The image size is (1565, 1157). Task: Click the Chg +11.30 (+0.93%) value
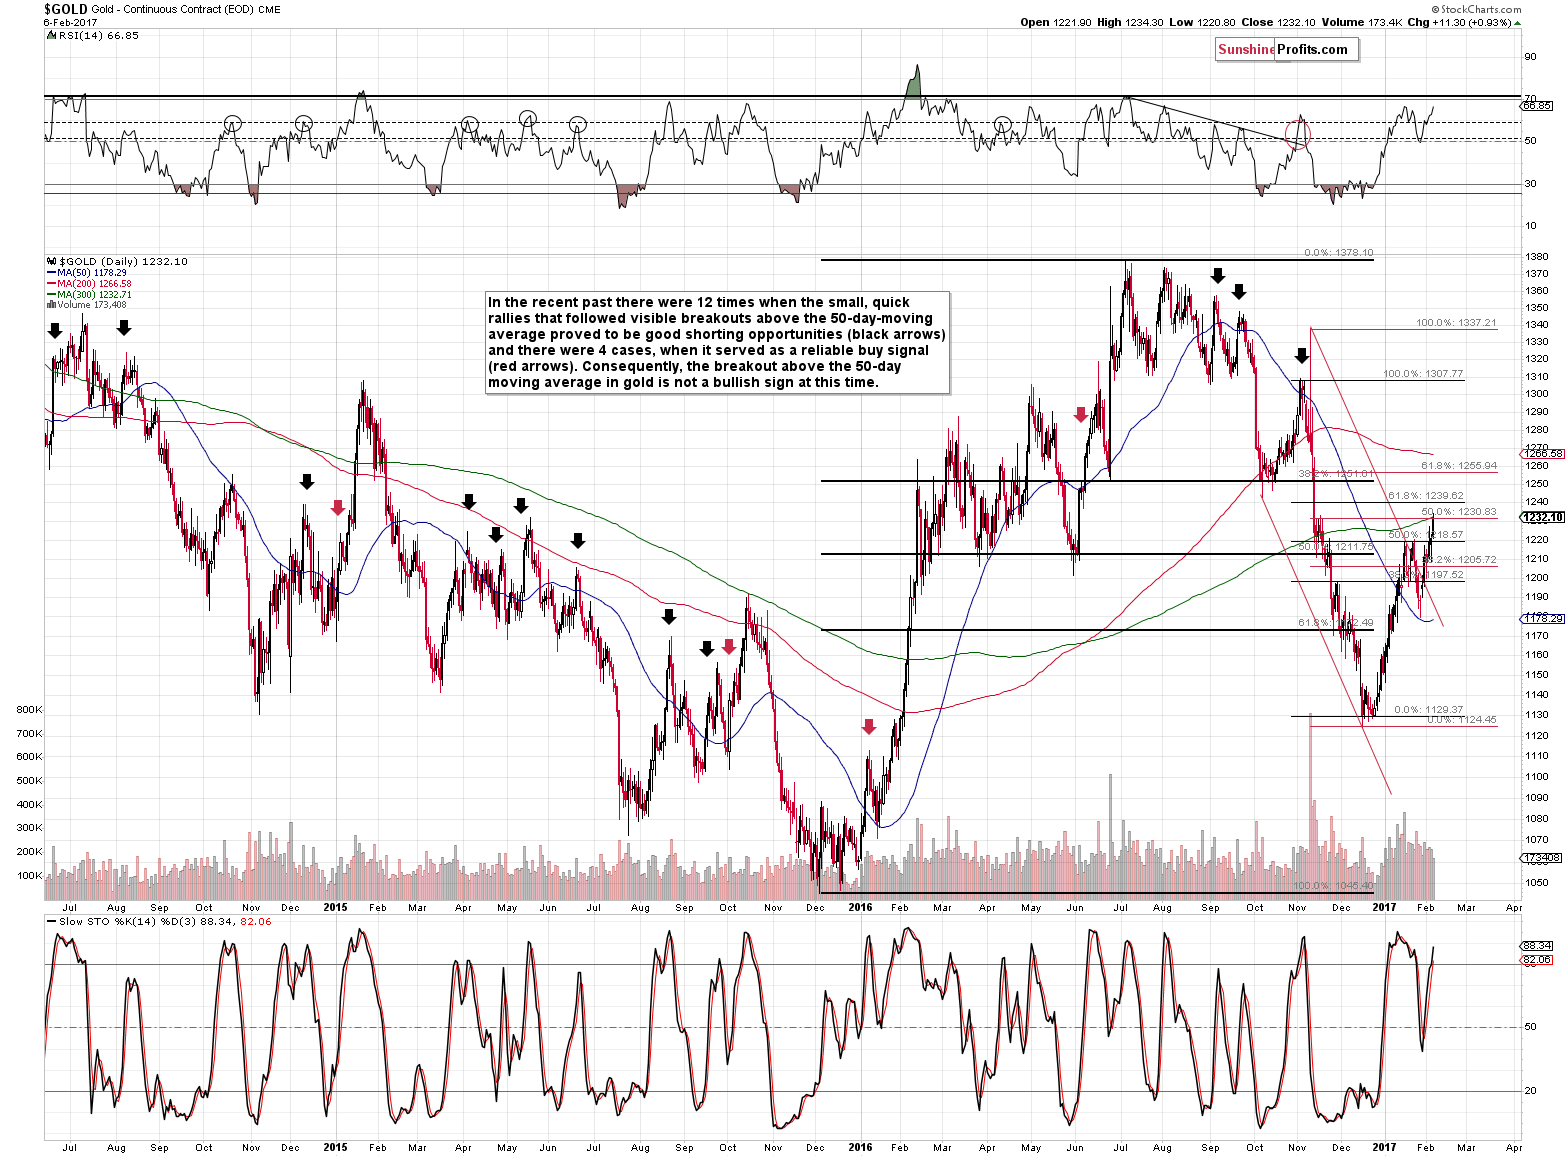(x=1464, y=22)
